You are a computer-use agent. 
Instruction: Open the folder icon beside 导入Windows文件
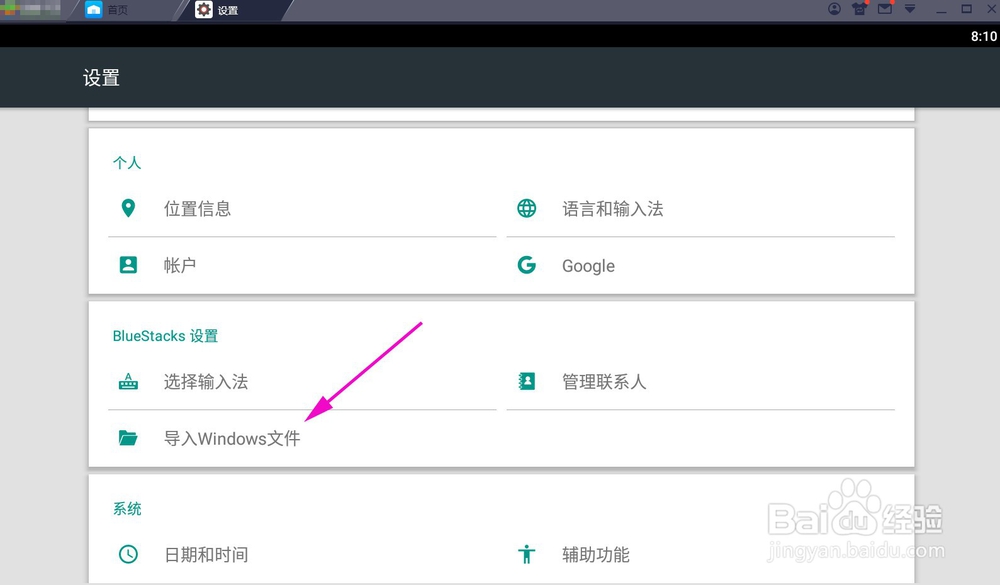click(128, 438)
